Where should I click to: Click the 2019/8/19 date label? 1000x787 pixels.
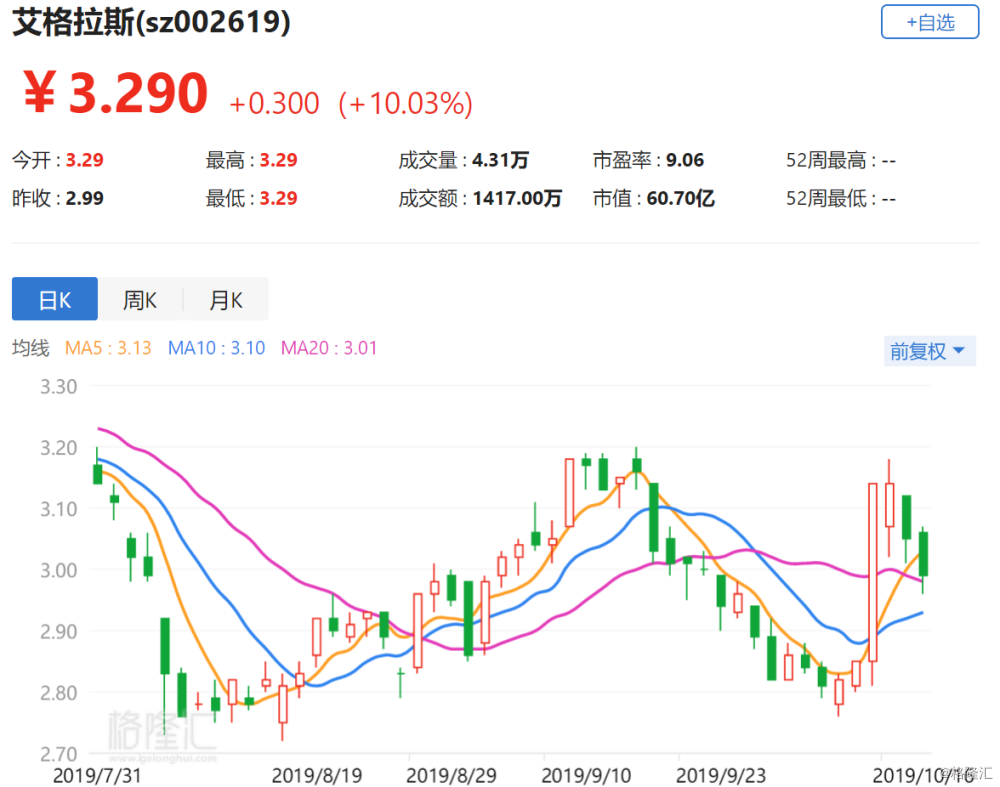pos(317,776)
